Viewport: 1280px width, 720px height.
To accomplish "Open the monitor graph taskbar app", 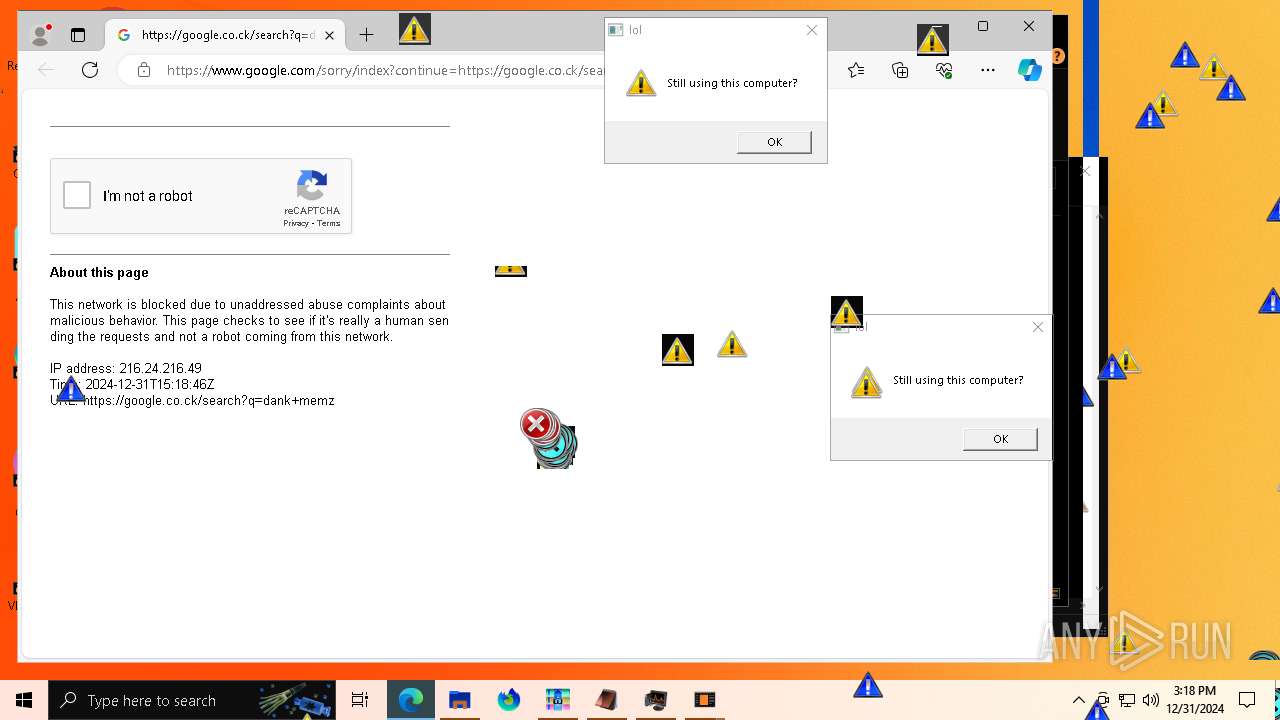I will 656,700.
